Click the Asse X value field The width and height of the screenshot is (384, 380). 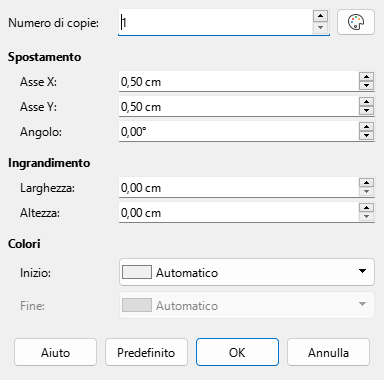pyautogui.click(x=239, y=82)
